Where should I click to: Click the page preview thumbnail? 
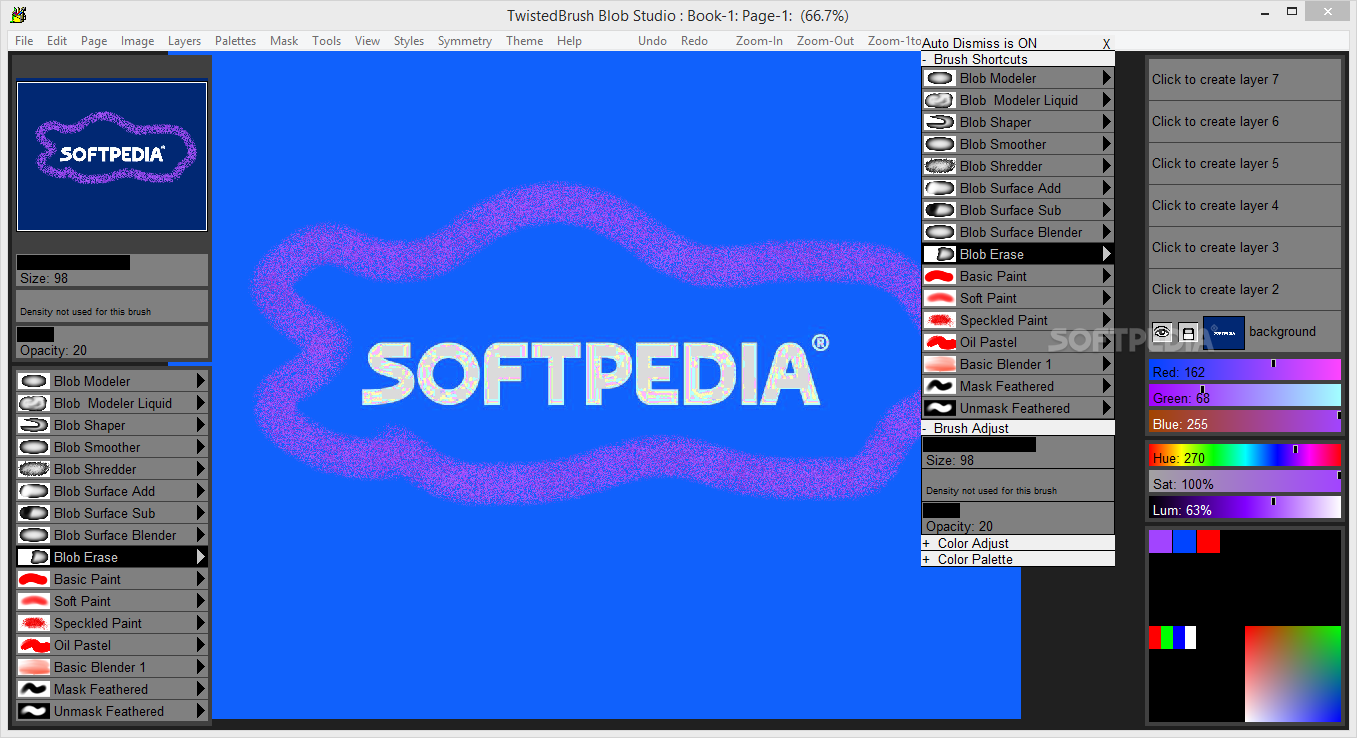point(112,156)
